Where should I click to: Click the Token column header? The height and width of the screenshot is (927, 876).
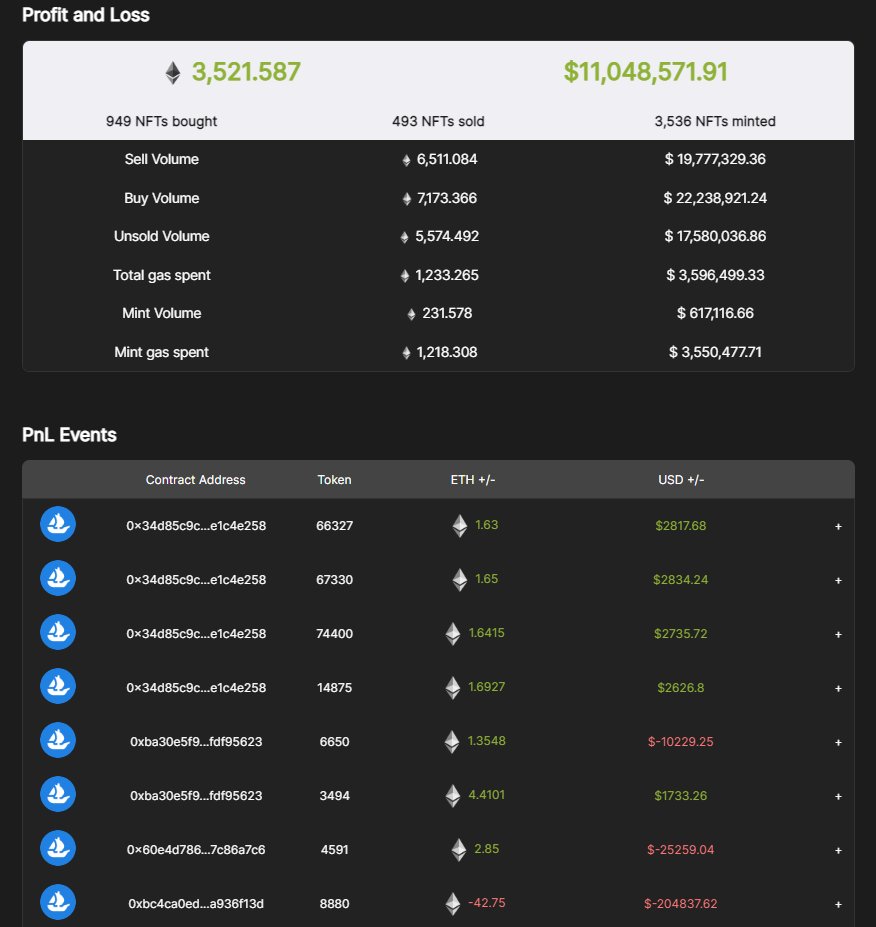[x=335, y=479]
